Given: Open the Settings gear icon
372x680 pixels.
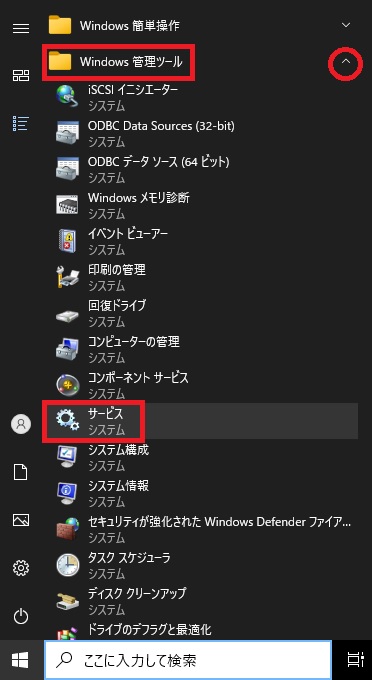Looking at the screenshot, I should (x=21, y=567).
